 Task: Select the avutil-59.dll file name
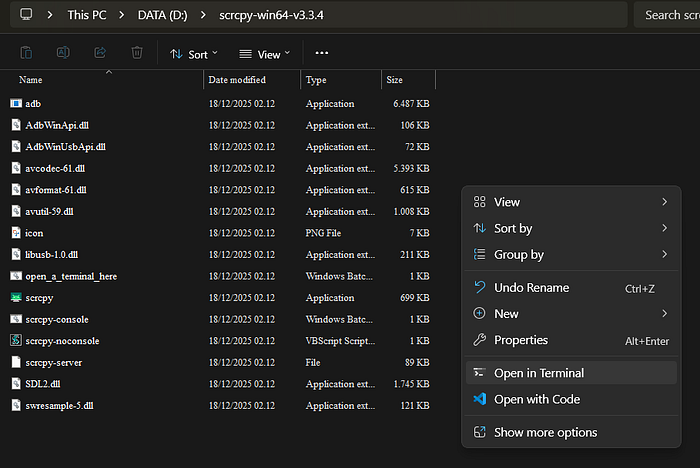pos(49,211)
